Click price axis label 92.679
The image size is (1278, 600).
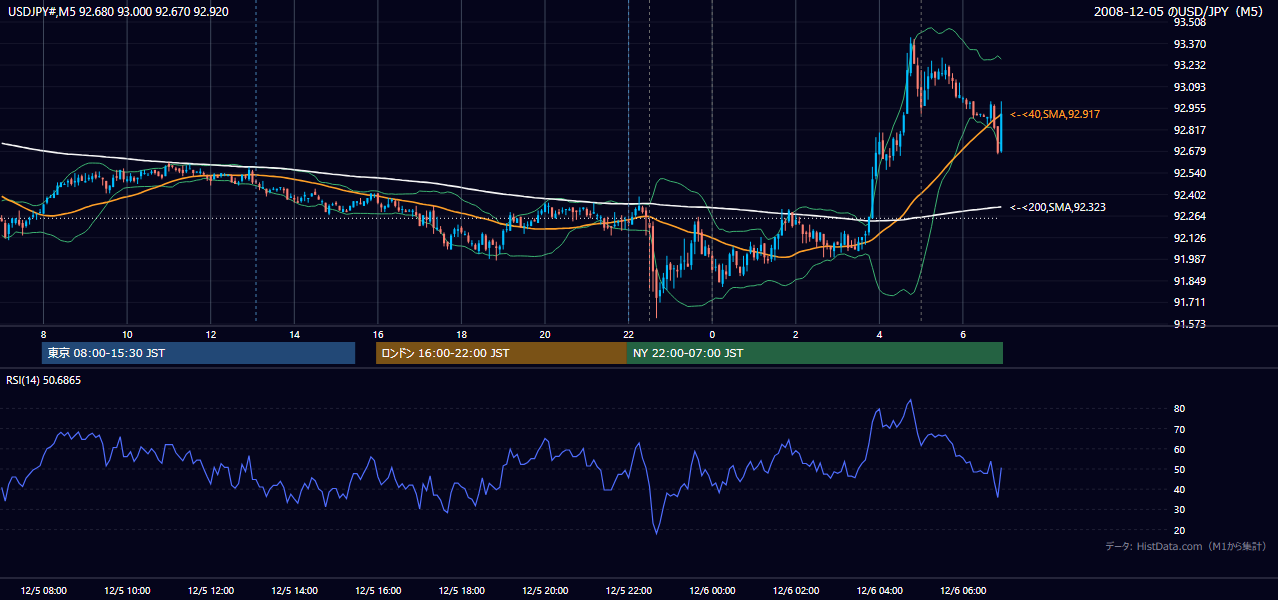point(1189,151)
